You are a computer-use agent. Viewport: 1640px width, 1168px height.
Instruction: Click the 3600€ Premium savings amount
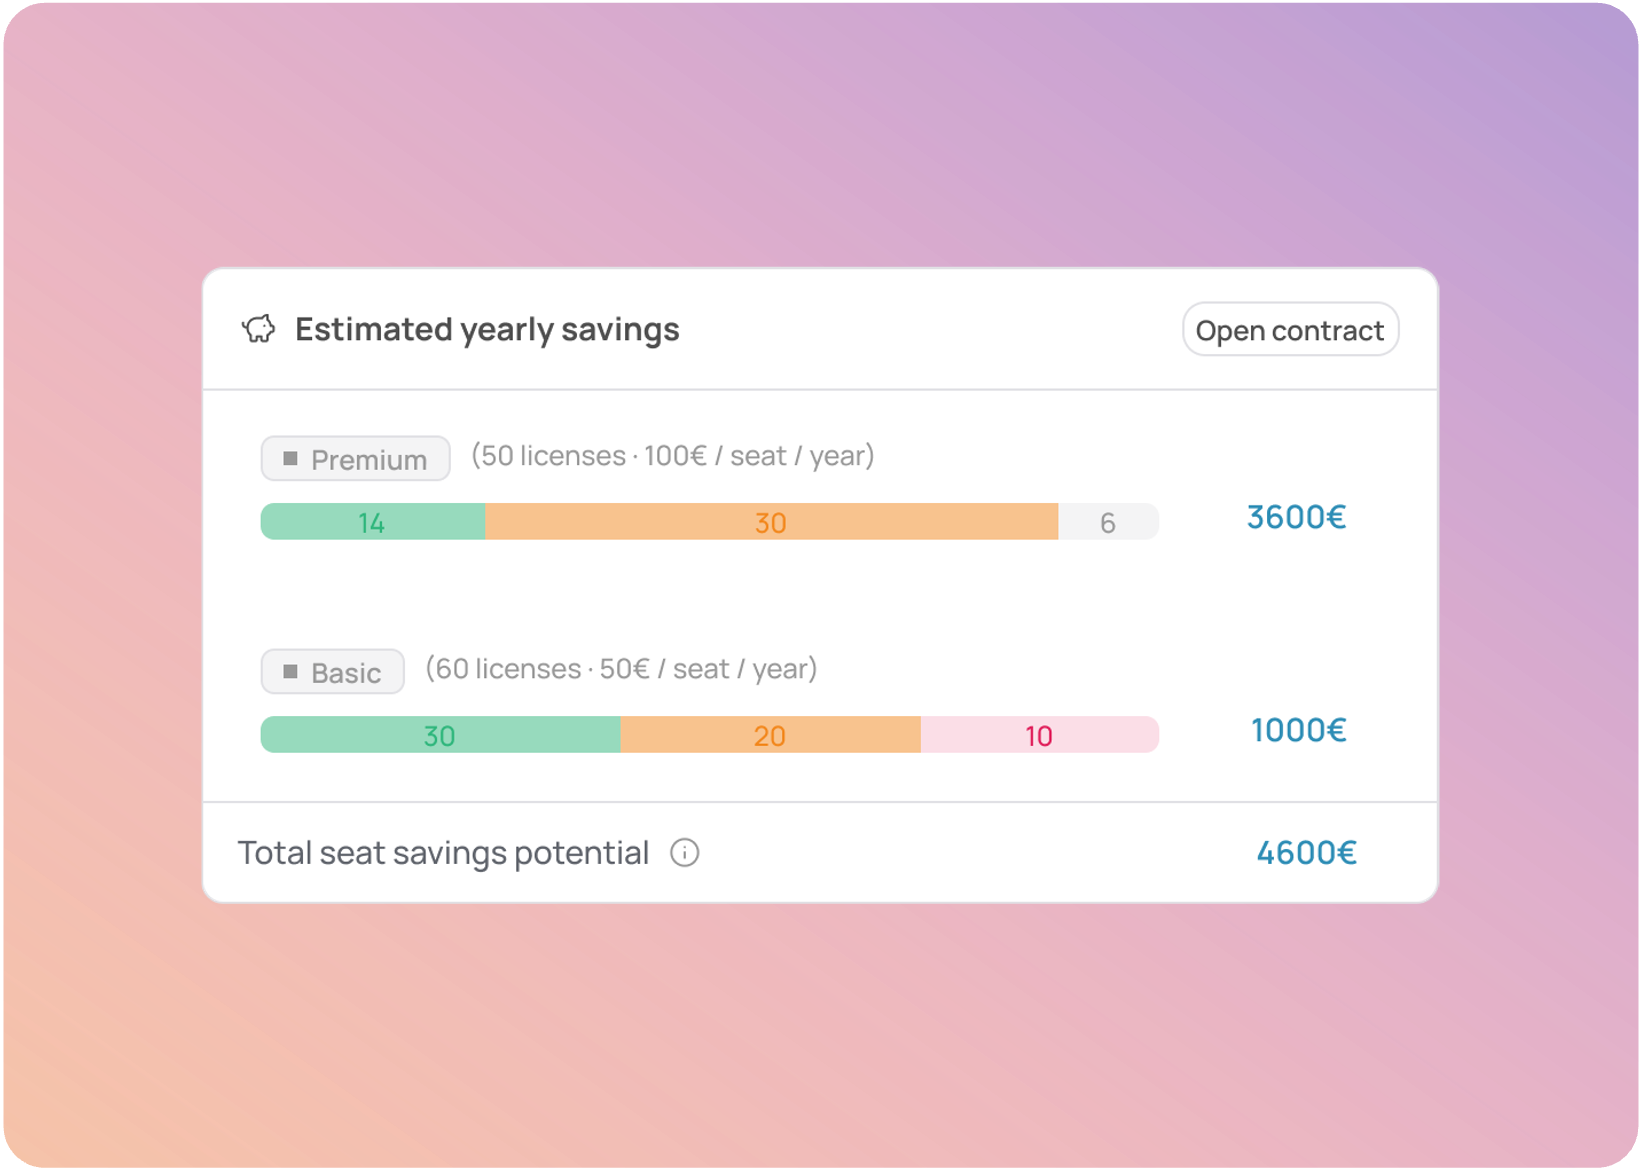tap(1296, 517)
